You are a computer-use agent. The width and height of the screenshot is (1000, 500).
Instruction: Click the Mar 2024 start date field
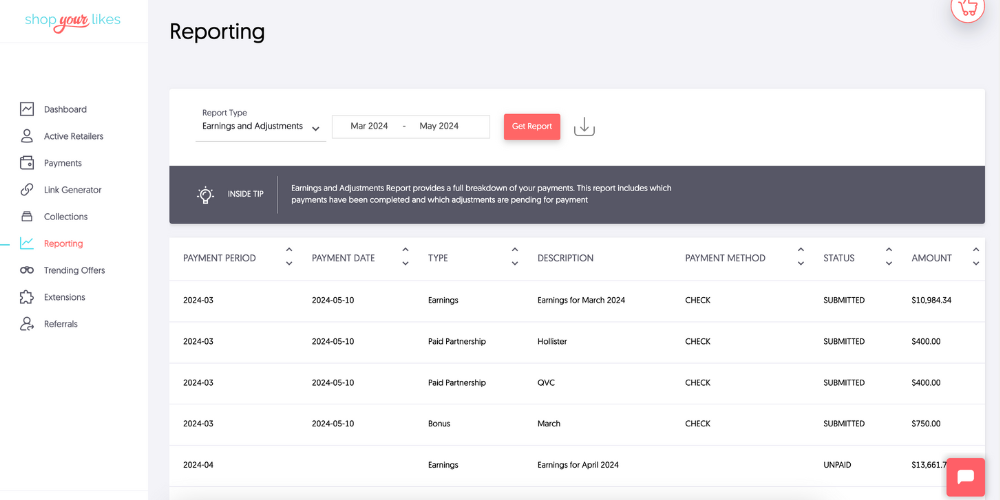coord(369,126)
